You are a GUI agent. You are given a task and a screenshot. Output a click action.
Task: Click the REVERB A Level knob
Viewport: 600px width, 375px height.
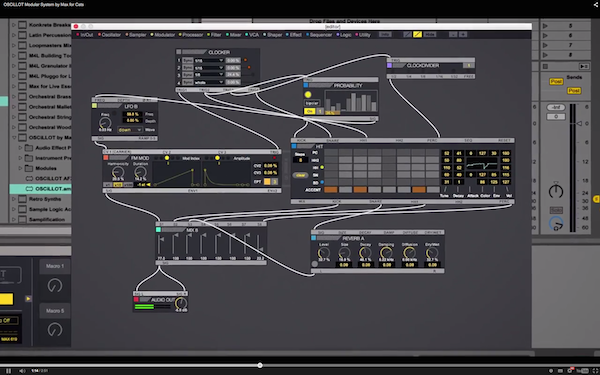[324, 253]
